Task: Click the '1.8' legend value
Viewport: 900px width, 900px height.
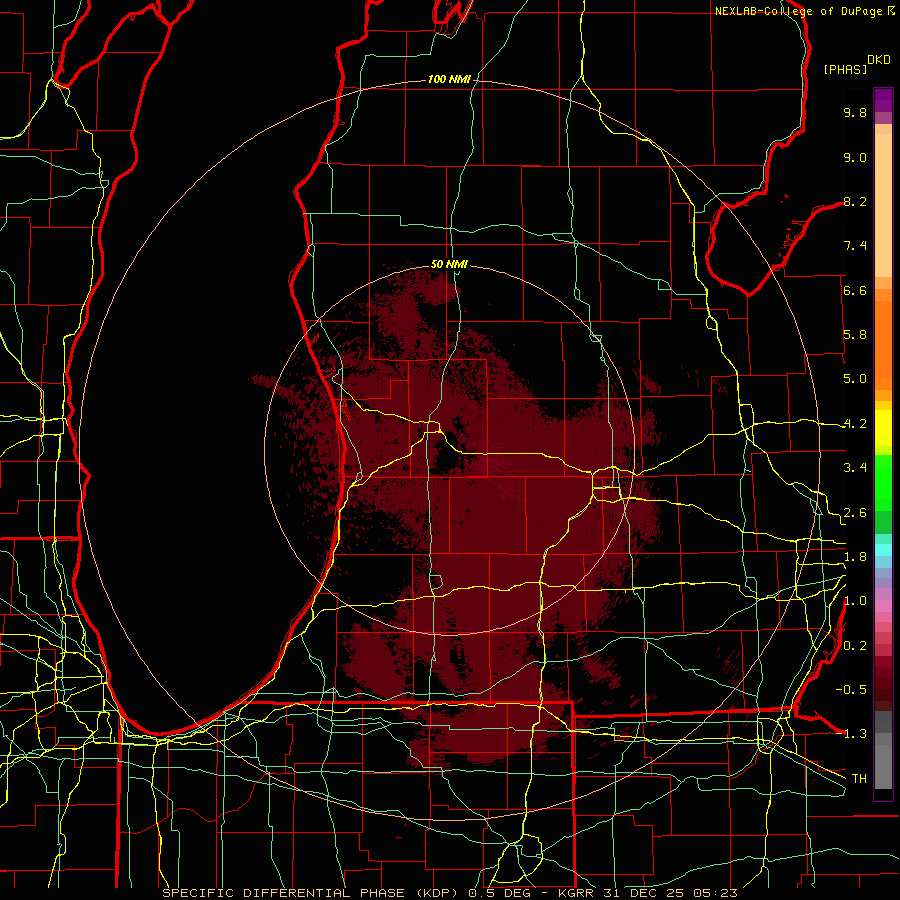Action: pyautogui.click(x=855, y=557)
